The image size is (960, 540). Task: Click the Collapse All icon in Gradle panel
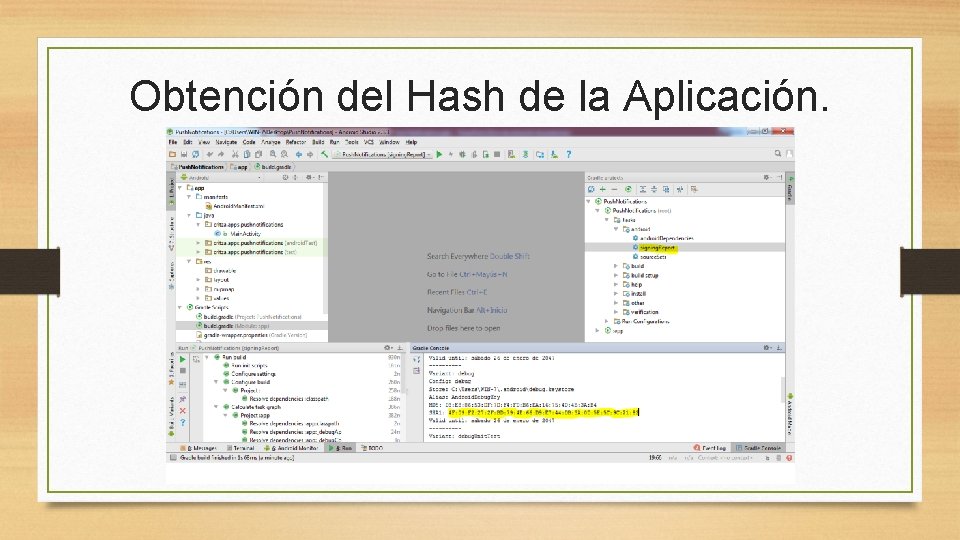coord(654,190)
